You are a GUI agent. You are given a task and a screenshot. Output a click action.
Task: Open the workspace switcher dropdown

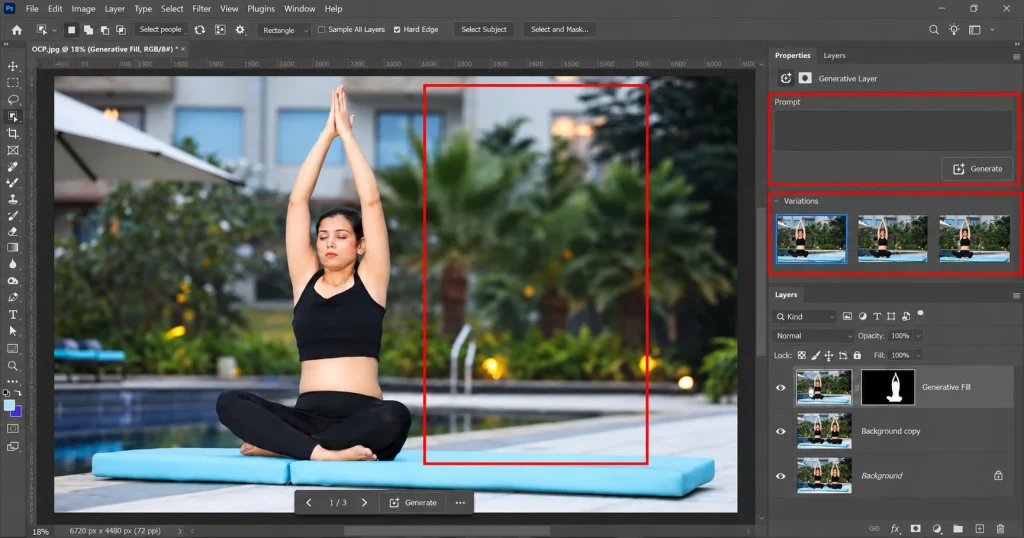tap(993, 29)
